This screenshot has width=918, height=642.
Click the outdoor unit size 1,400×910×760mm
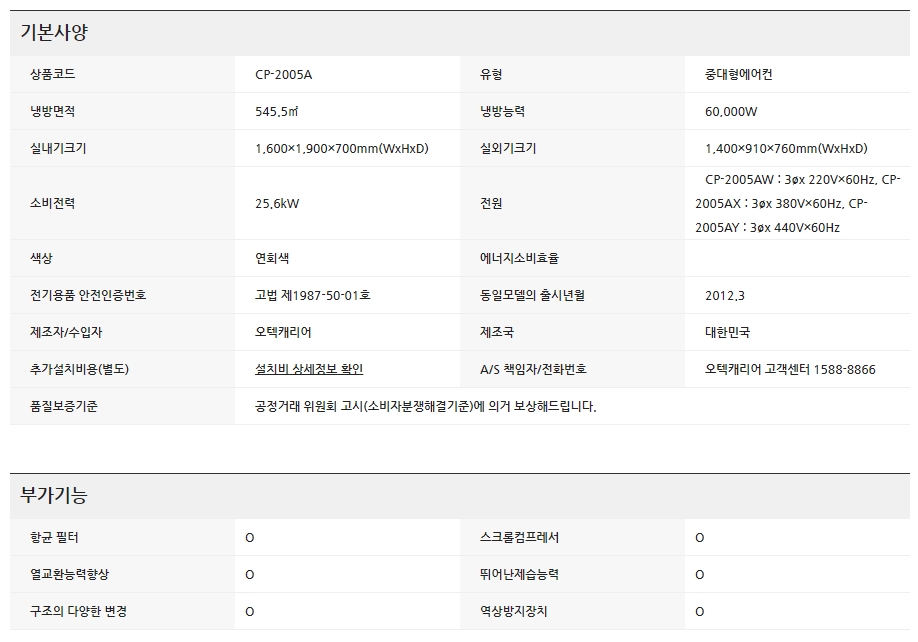coord(786,149)
